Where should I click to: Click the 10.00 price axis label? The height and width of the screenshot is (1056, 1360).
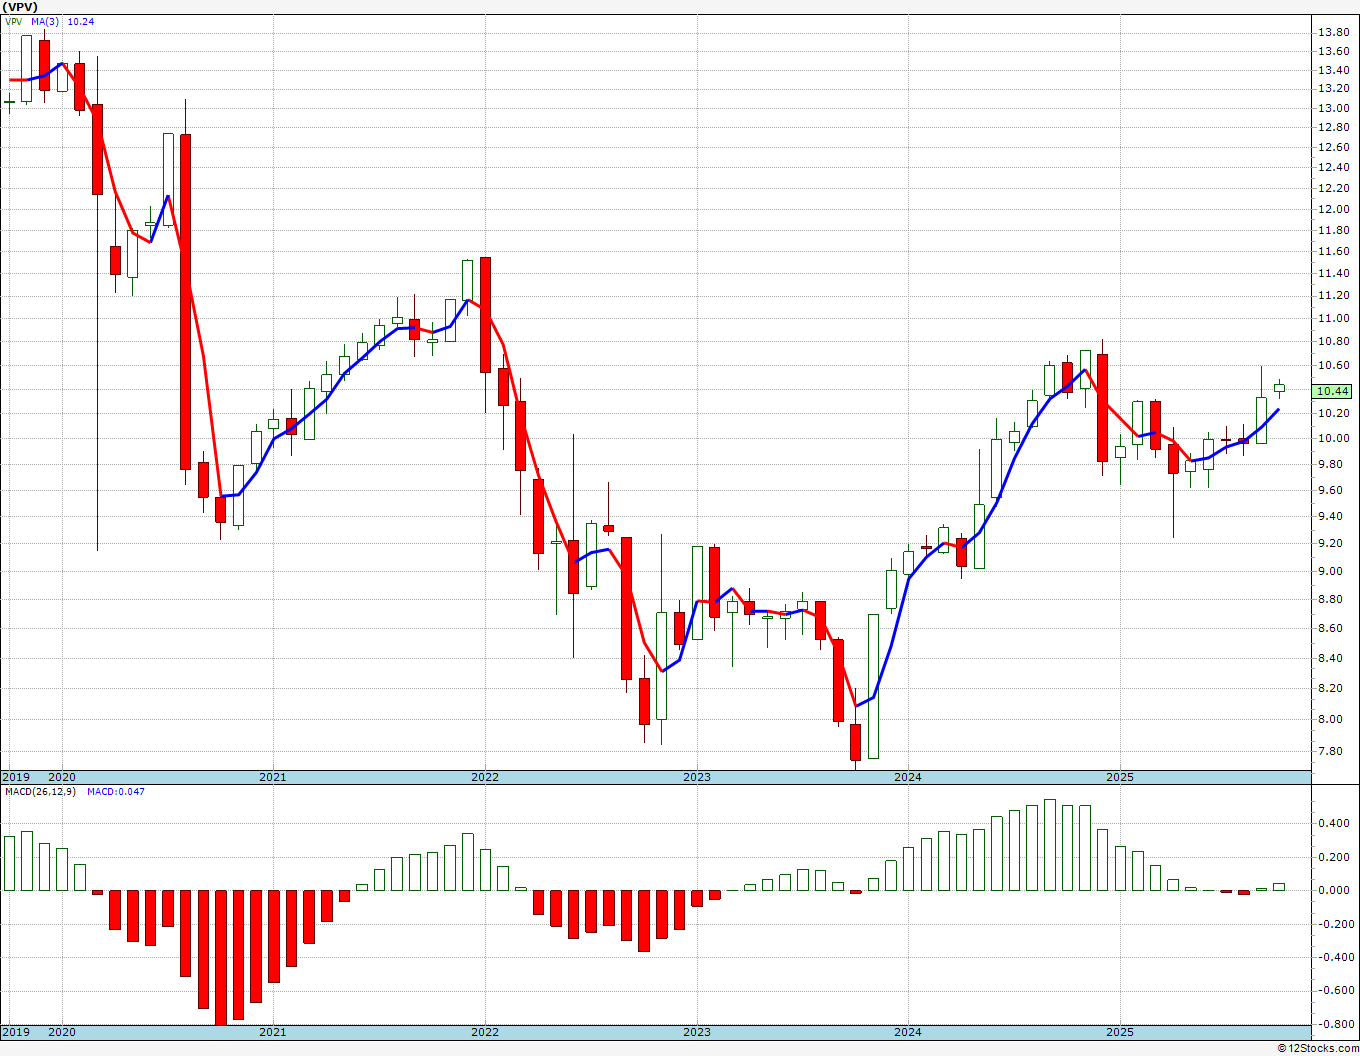click(1333, 438)
